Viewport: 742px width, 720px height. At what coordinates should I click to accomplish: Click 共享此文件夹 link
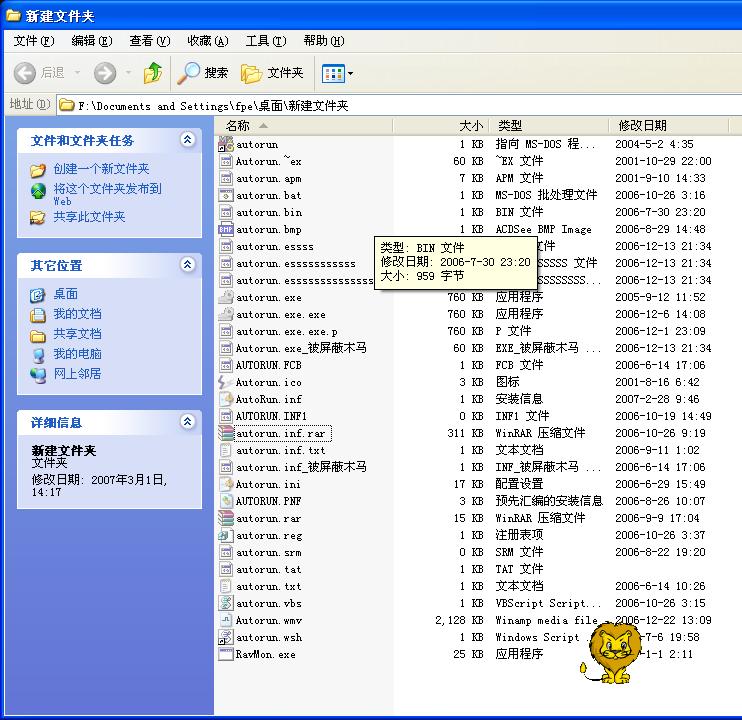(x=89, y=217)
